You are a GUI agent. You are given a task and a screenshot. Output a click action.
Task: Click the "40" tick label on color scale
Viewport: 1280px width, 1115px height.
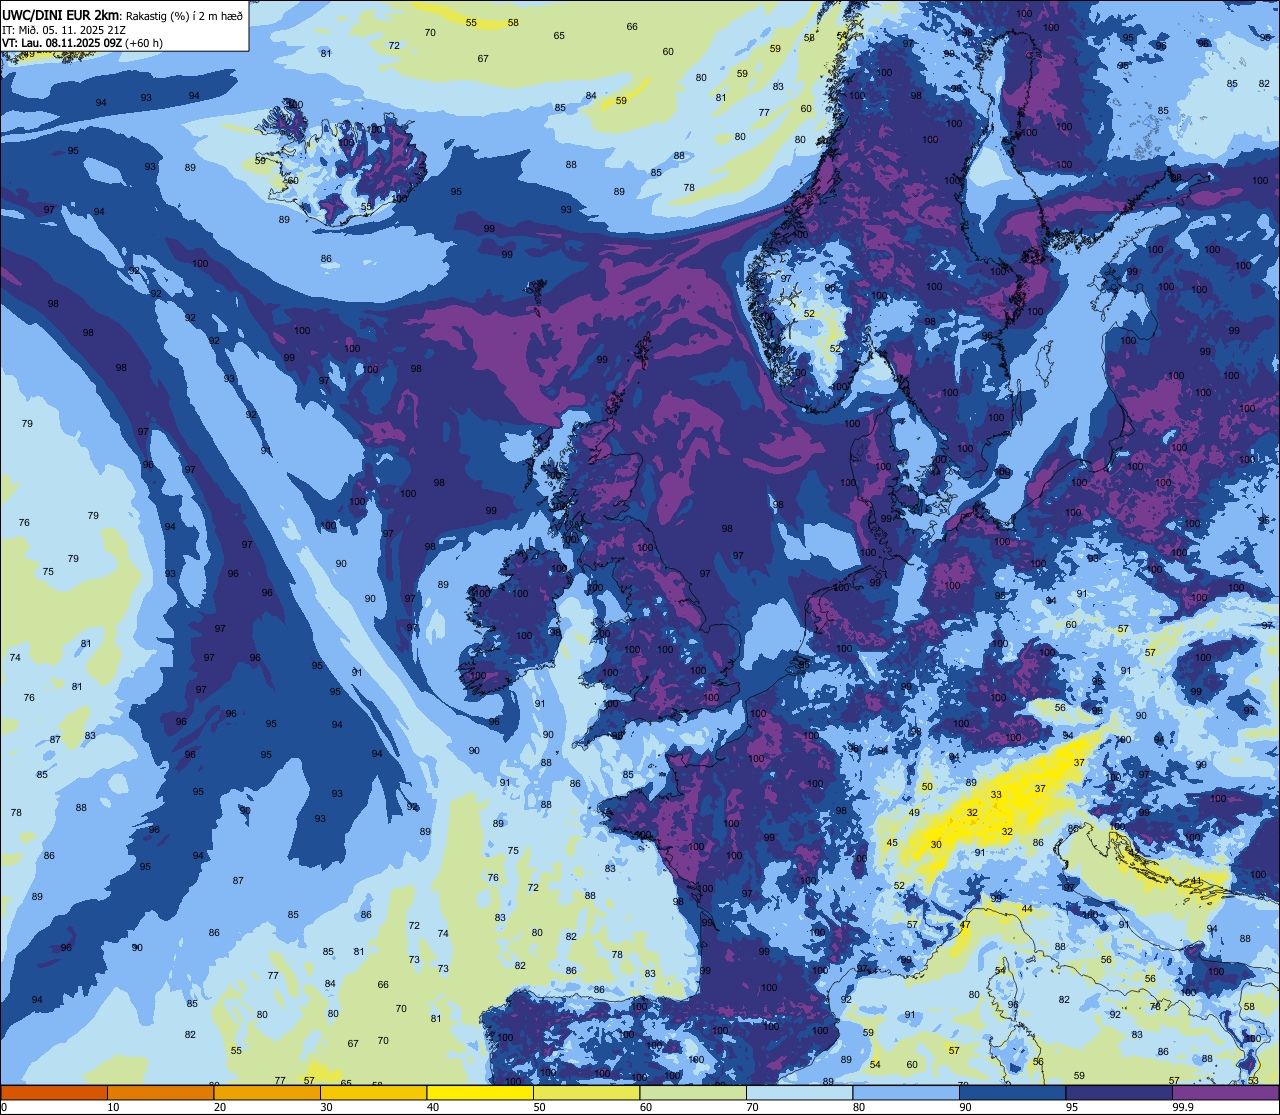[433, 1107]
